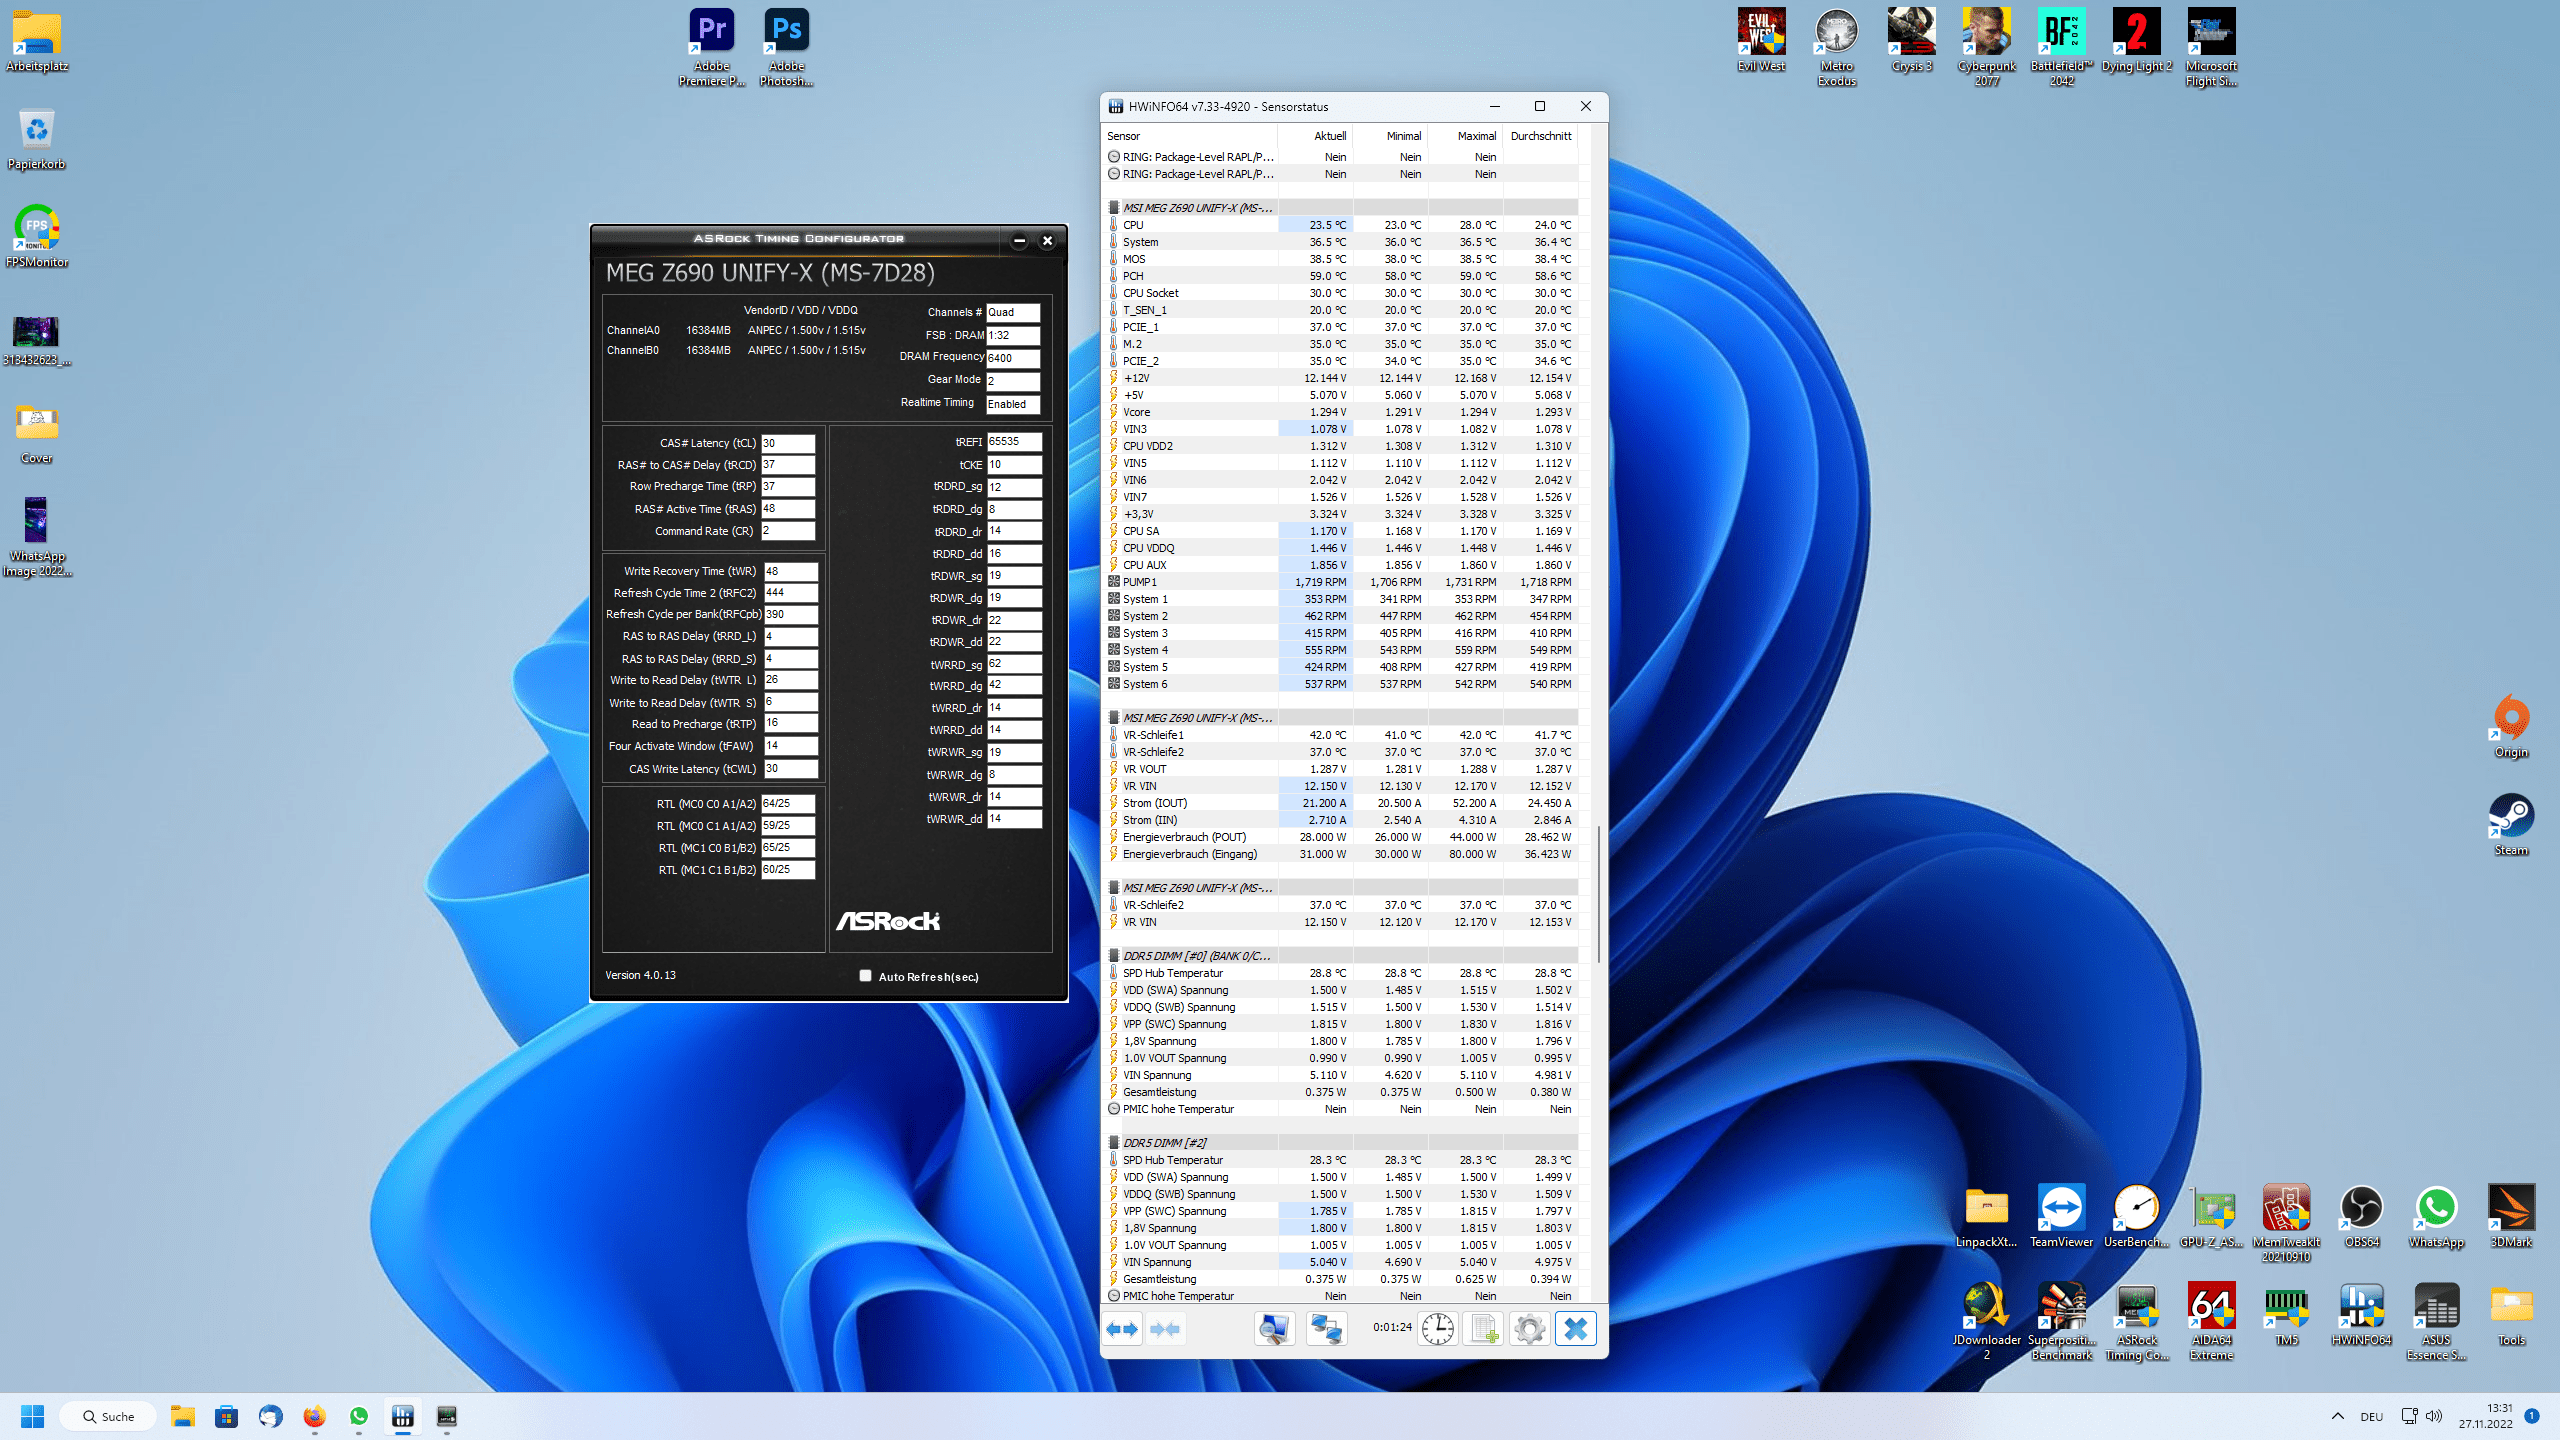
Task: Open Microsoft Flight Simulator shortcut
Action: 2211,47
